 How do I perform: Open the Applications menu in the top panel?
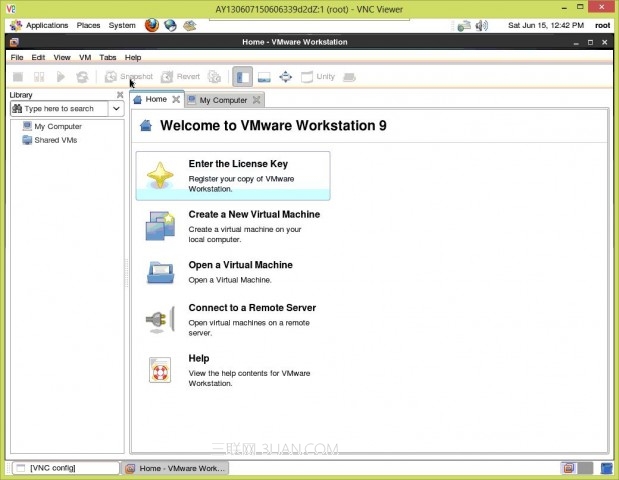coord(46,25)
